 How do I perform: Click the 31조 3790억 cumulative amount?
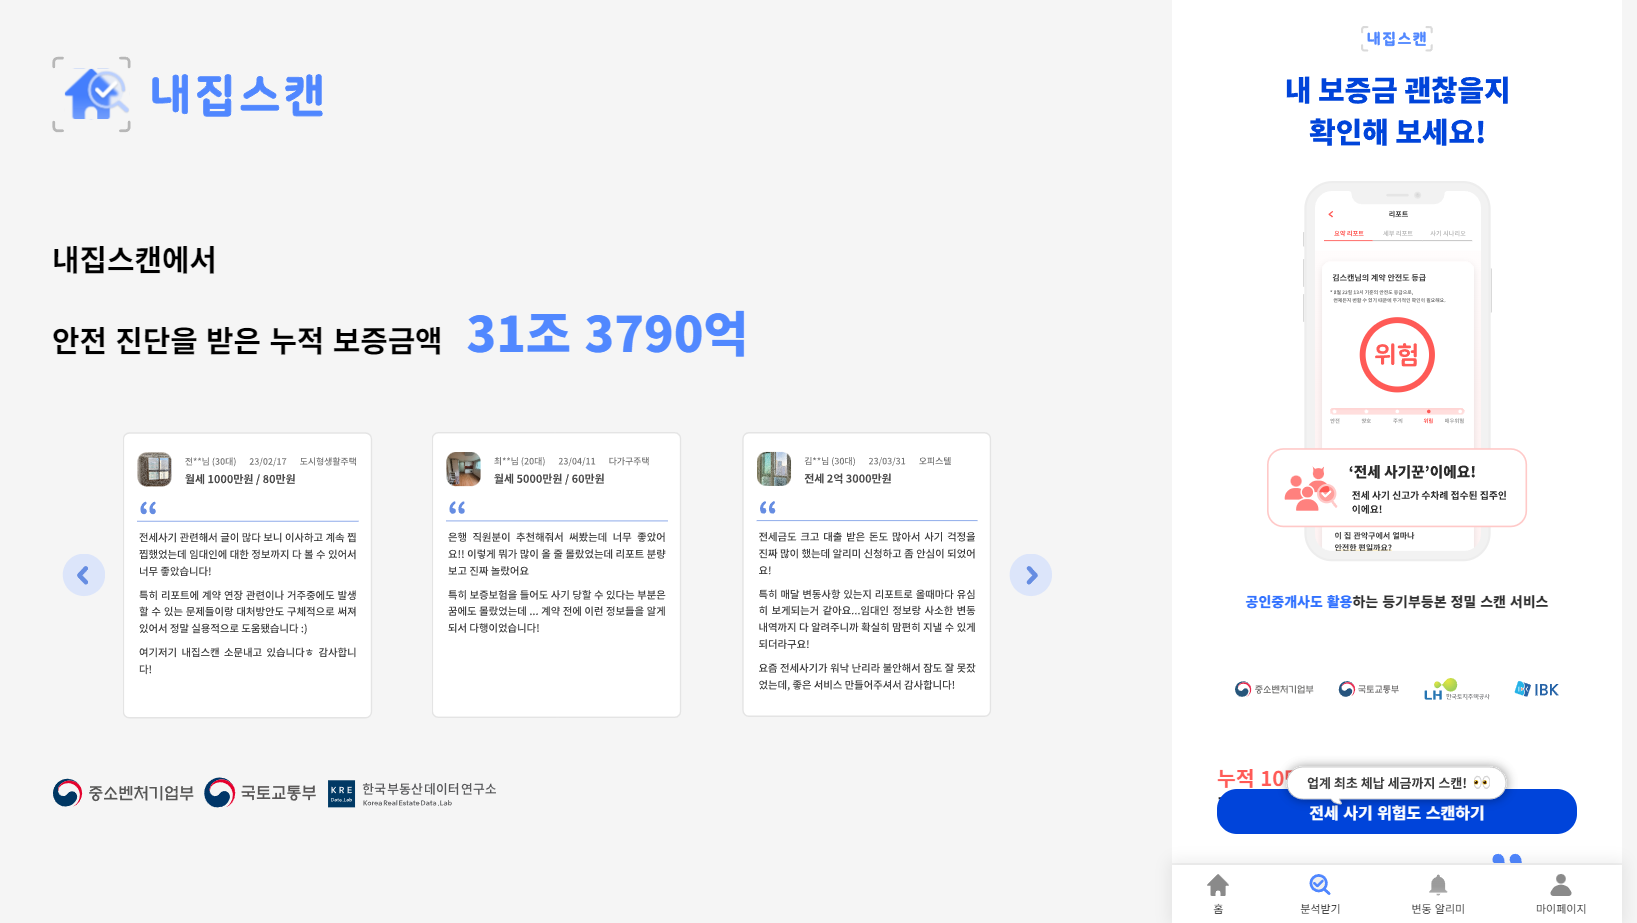[607, 335]
